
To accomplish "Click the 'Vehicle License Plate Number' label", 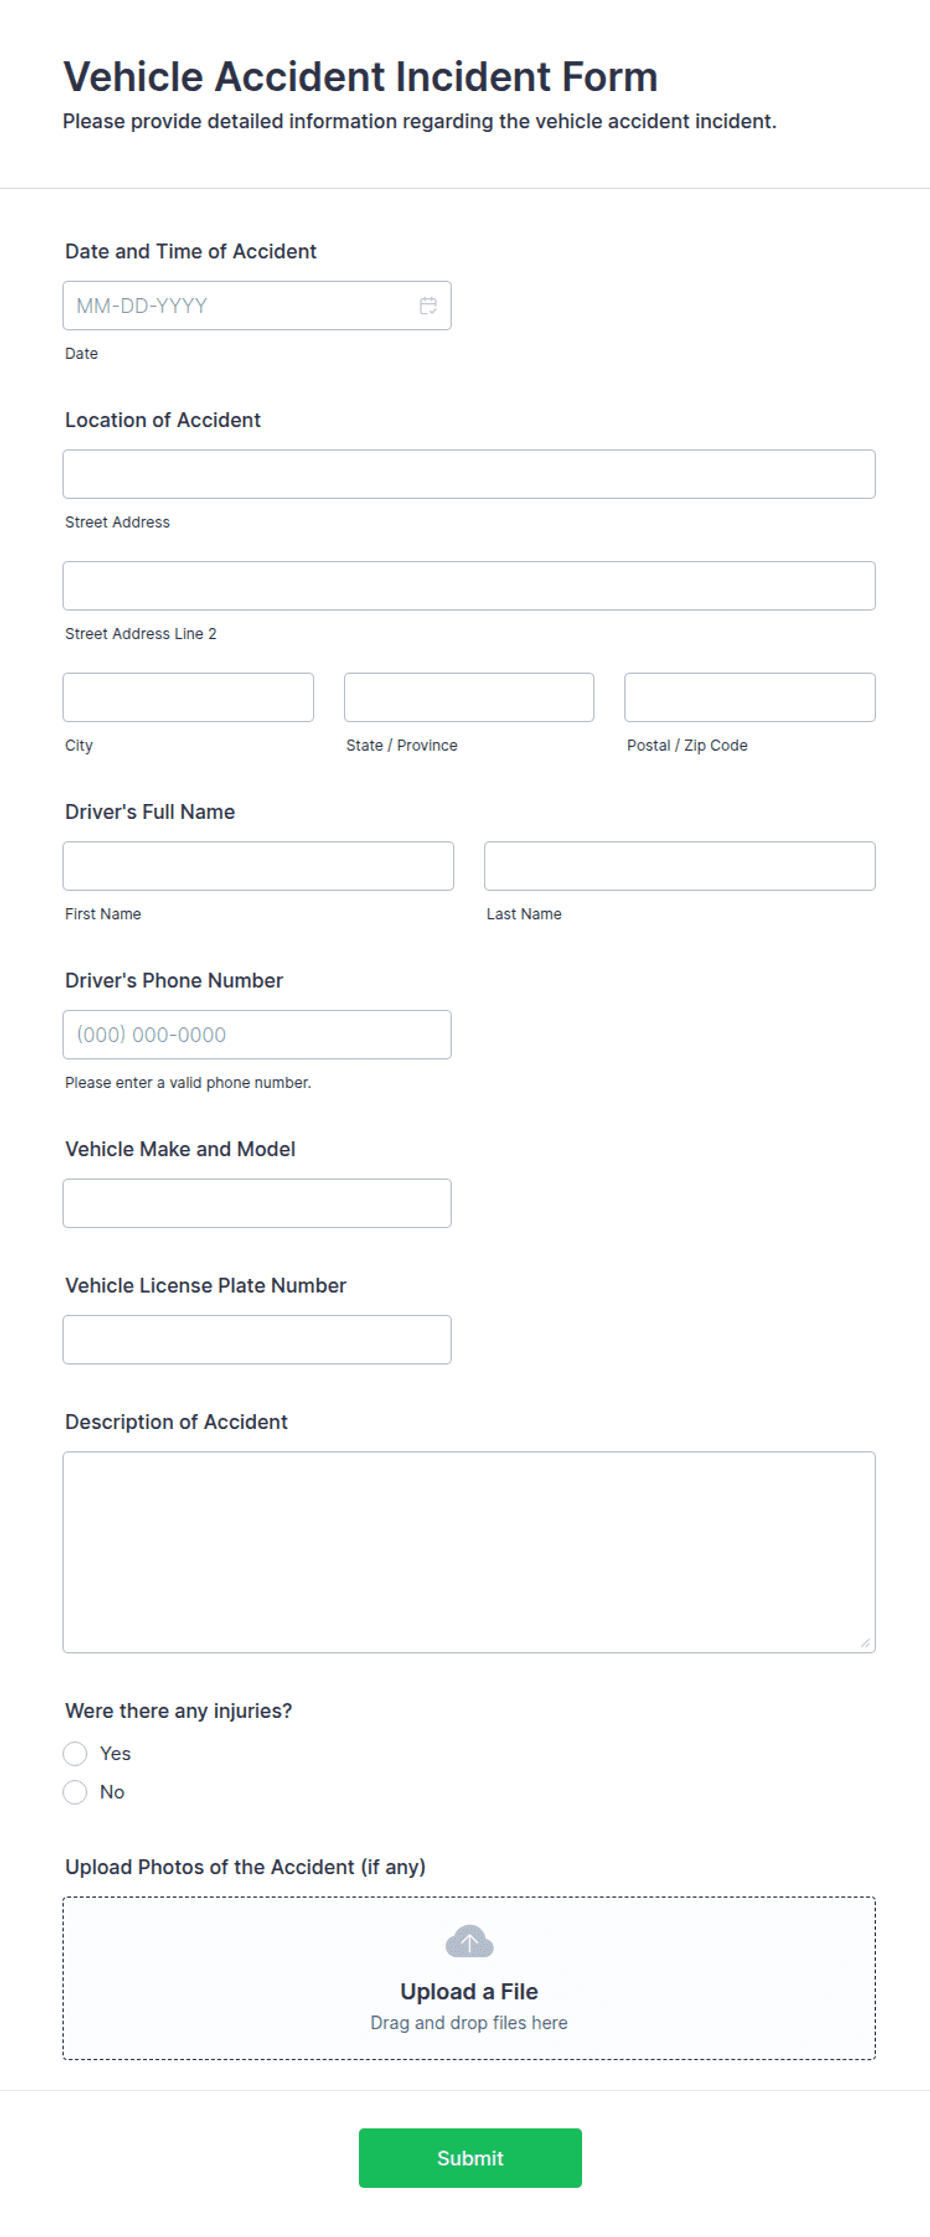I will click(206, 1286).
